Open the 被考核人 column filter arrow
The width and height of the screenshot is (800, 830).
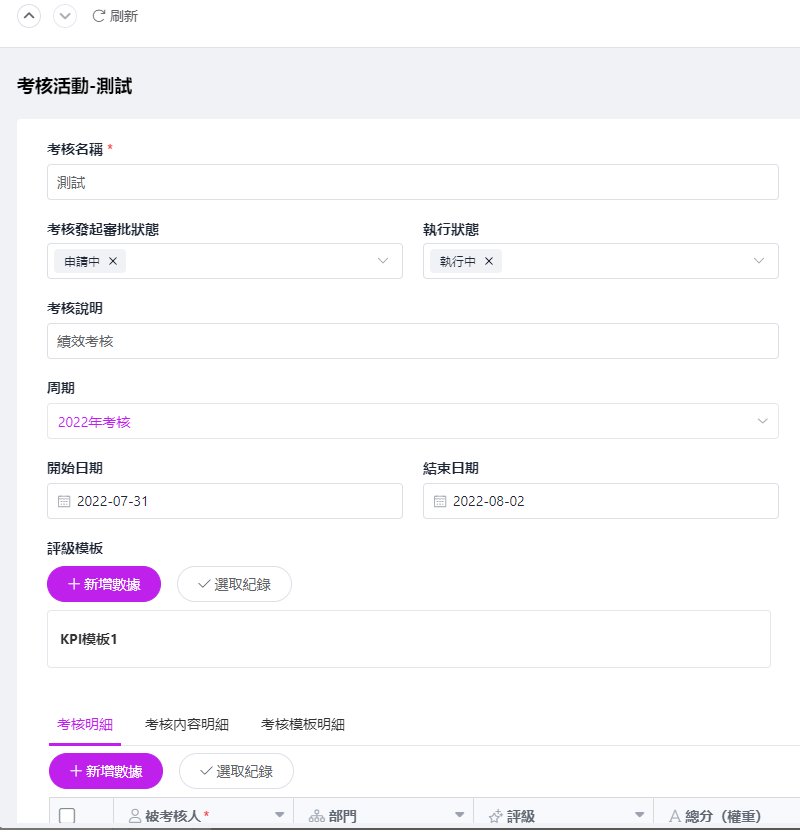click(x=279, y=816)
